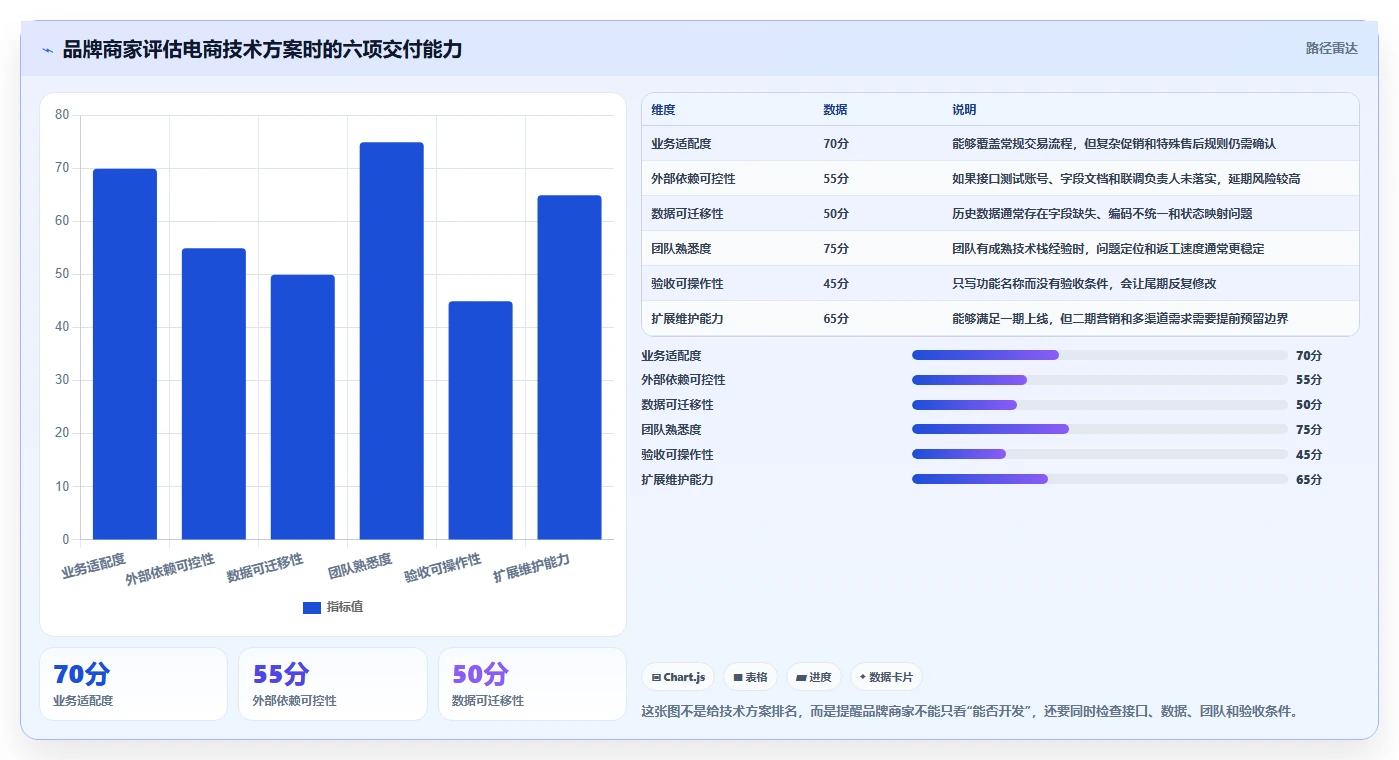
Task: Click the 团队熟悉度 bar in chart
Action: tap(392, 341)
